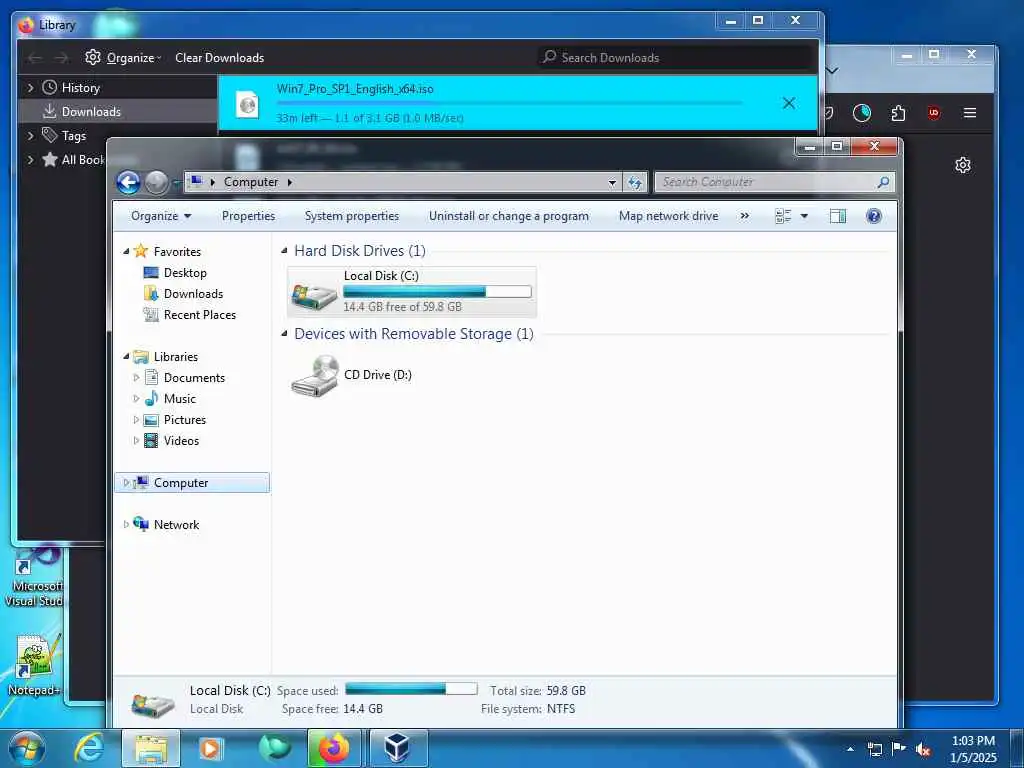Screen dimensions: 1024x768
Task: Collapse Devices with Removable Storage group
Action: (284, 334)
